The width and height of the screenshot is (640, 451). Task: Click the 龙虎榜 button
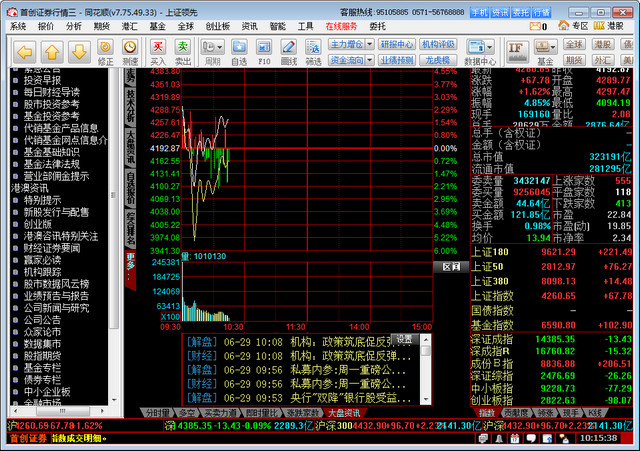[438, 60]
